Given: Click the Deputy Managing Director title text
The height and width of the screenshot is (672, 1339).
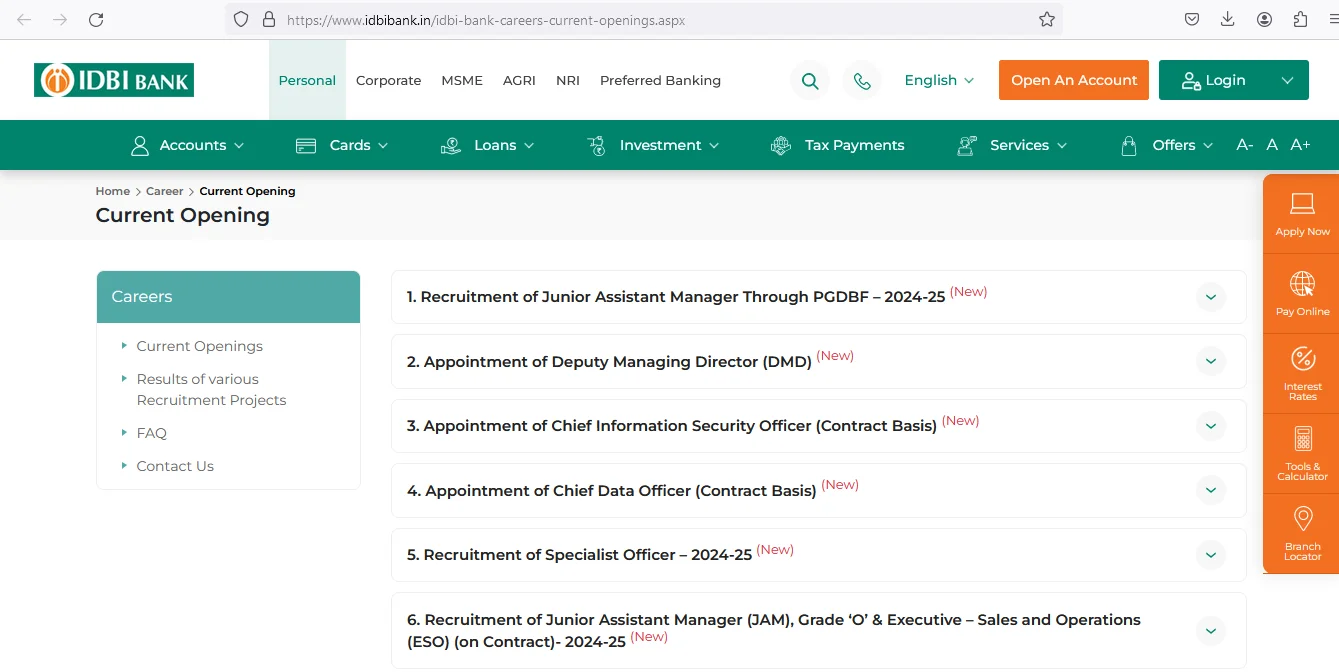Looking at the screenshot, I should tap(609, 362).
